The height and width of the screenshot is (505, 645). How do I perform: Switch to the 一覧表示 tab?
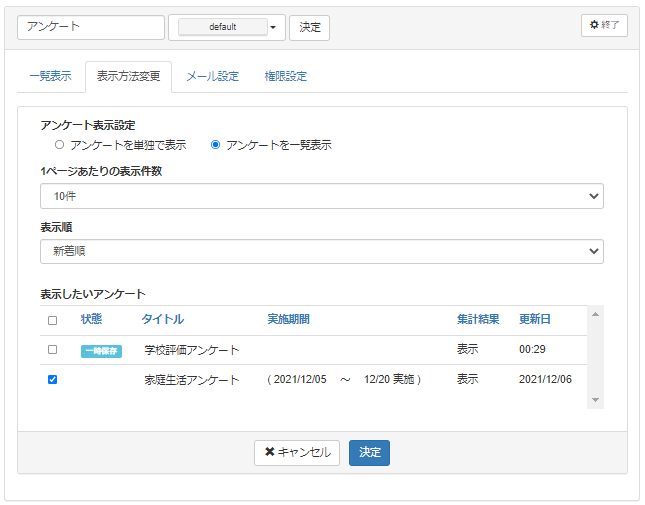[x=50, y=76]
